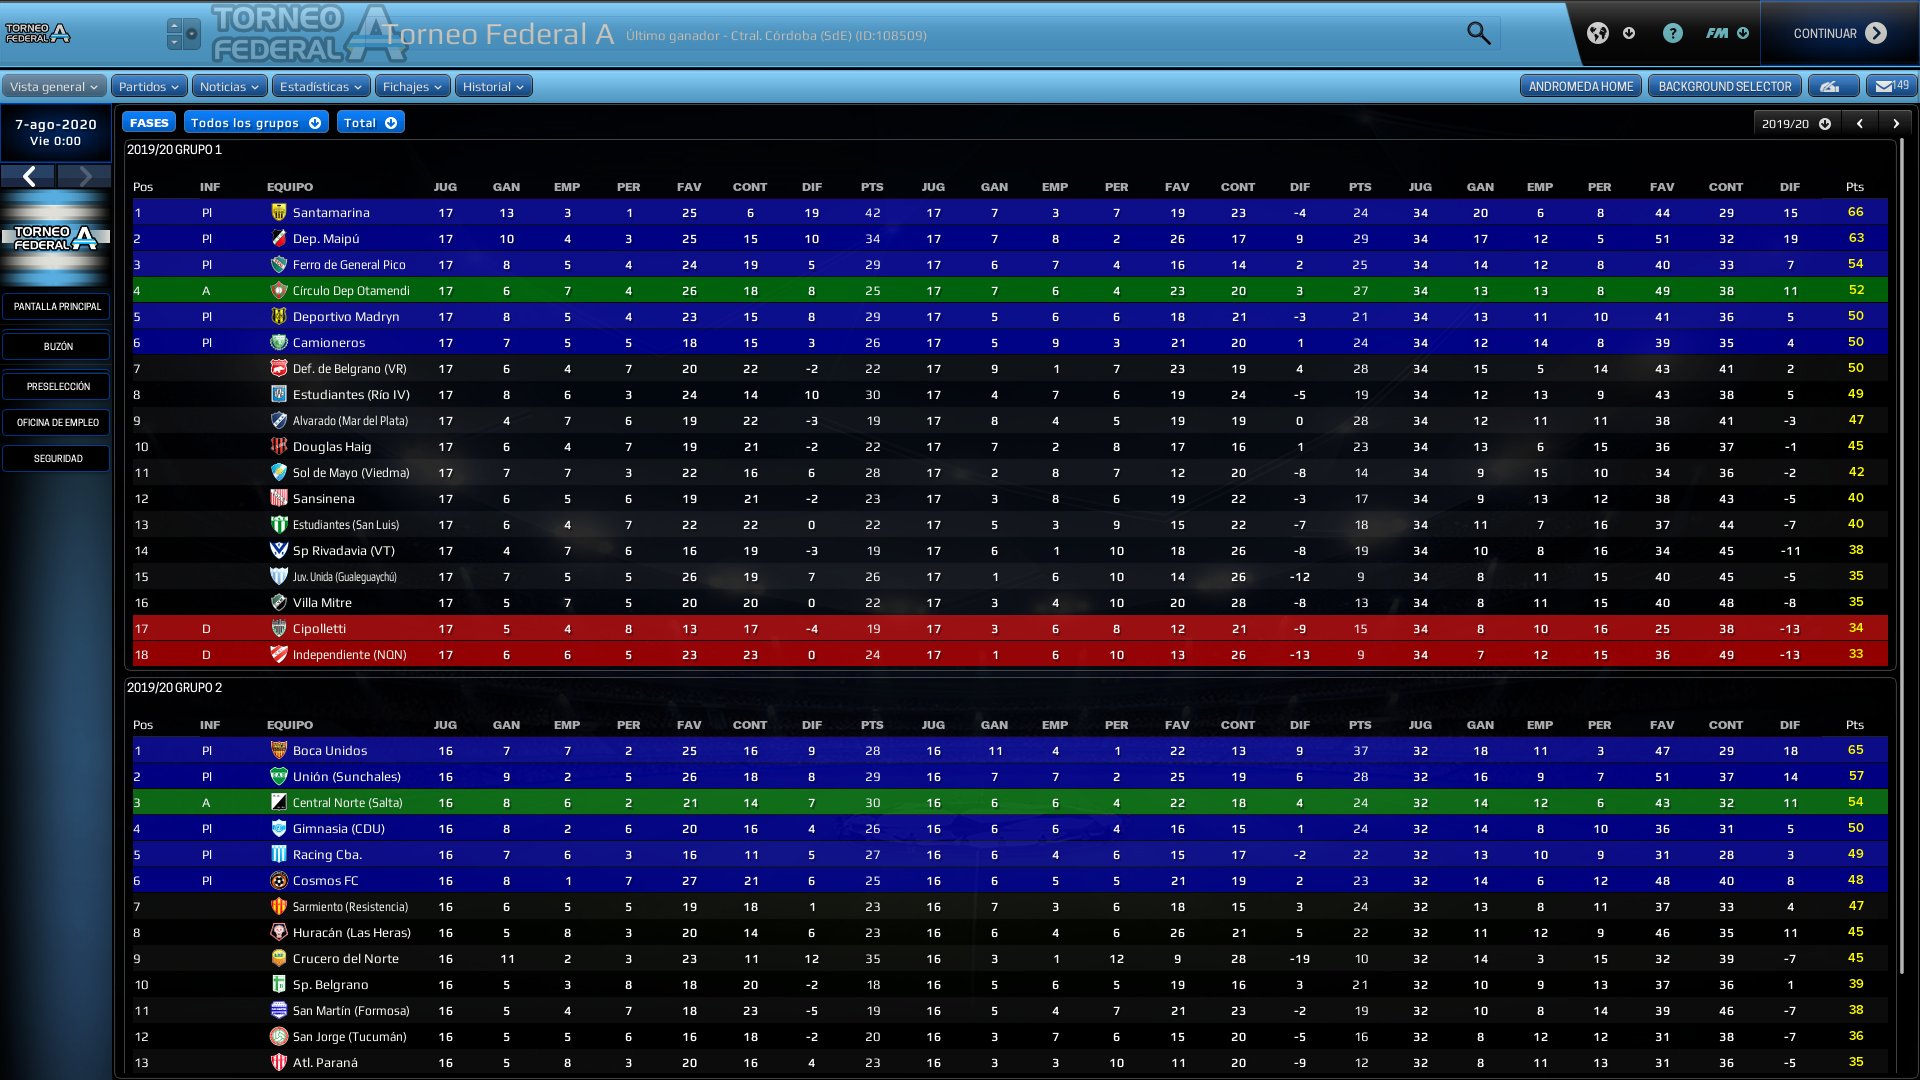Viewport: 1920px width, 1080px height.
Task: Click the small Torneo Federal A logo at top-left
Action: (x=38, y=33)
